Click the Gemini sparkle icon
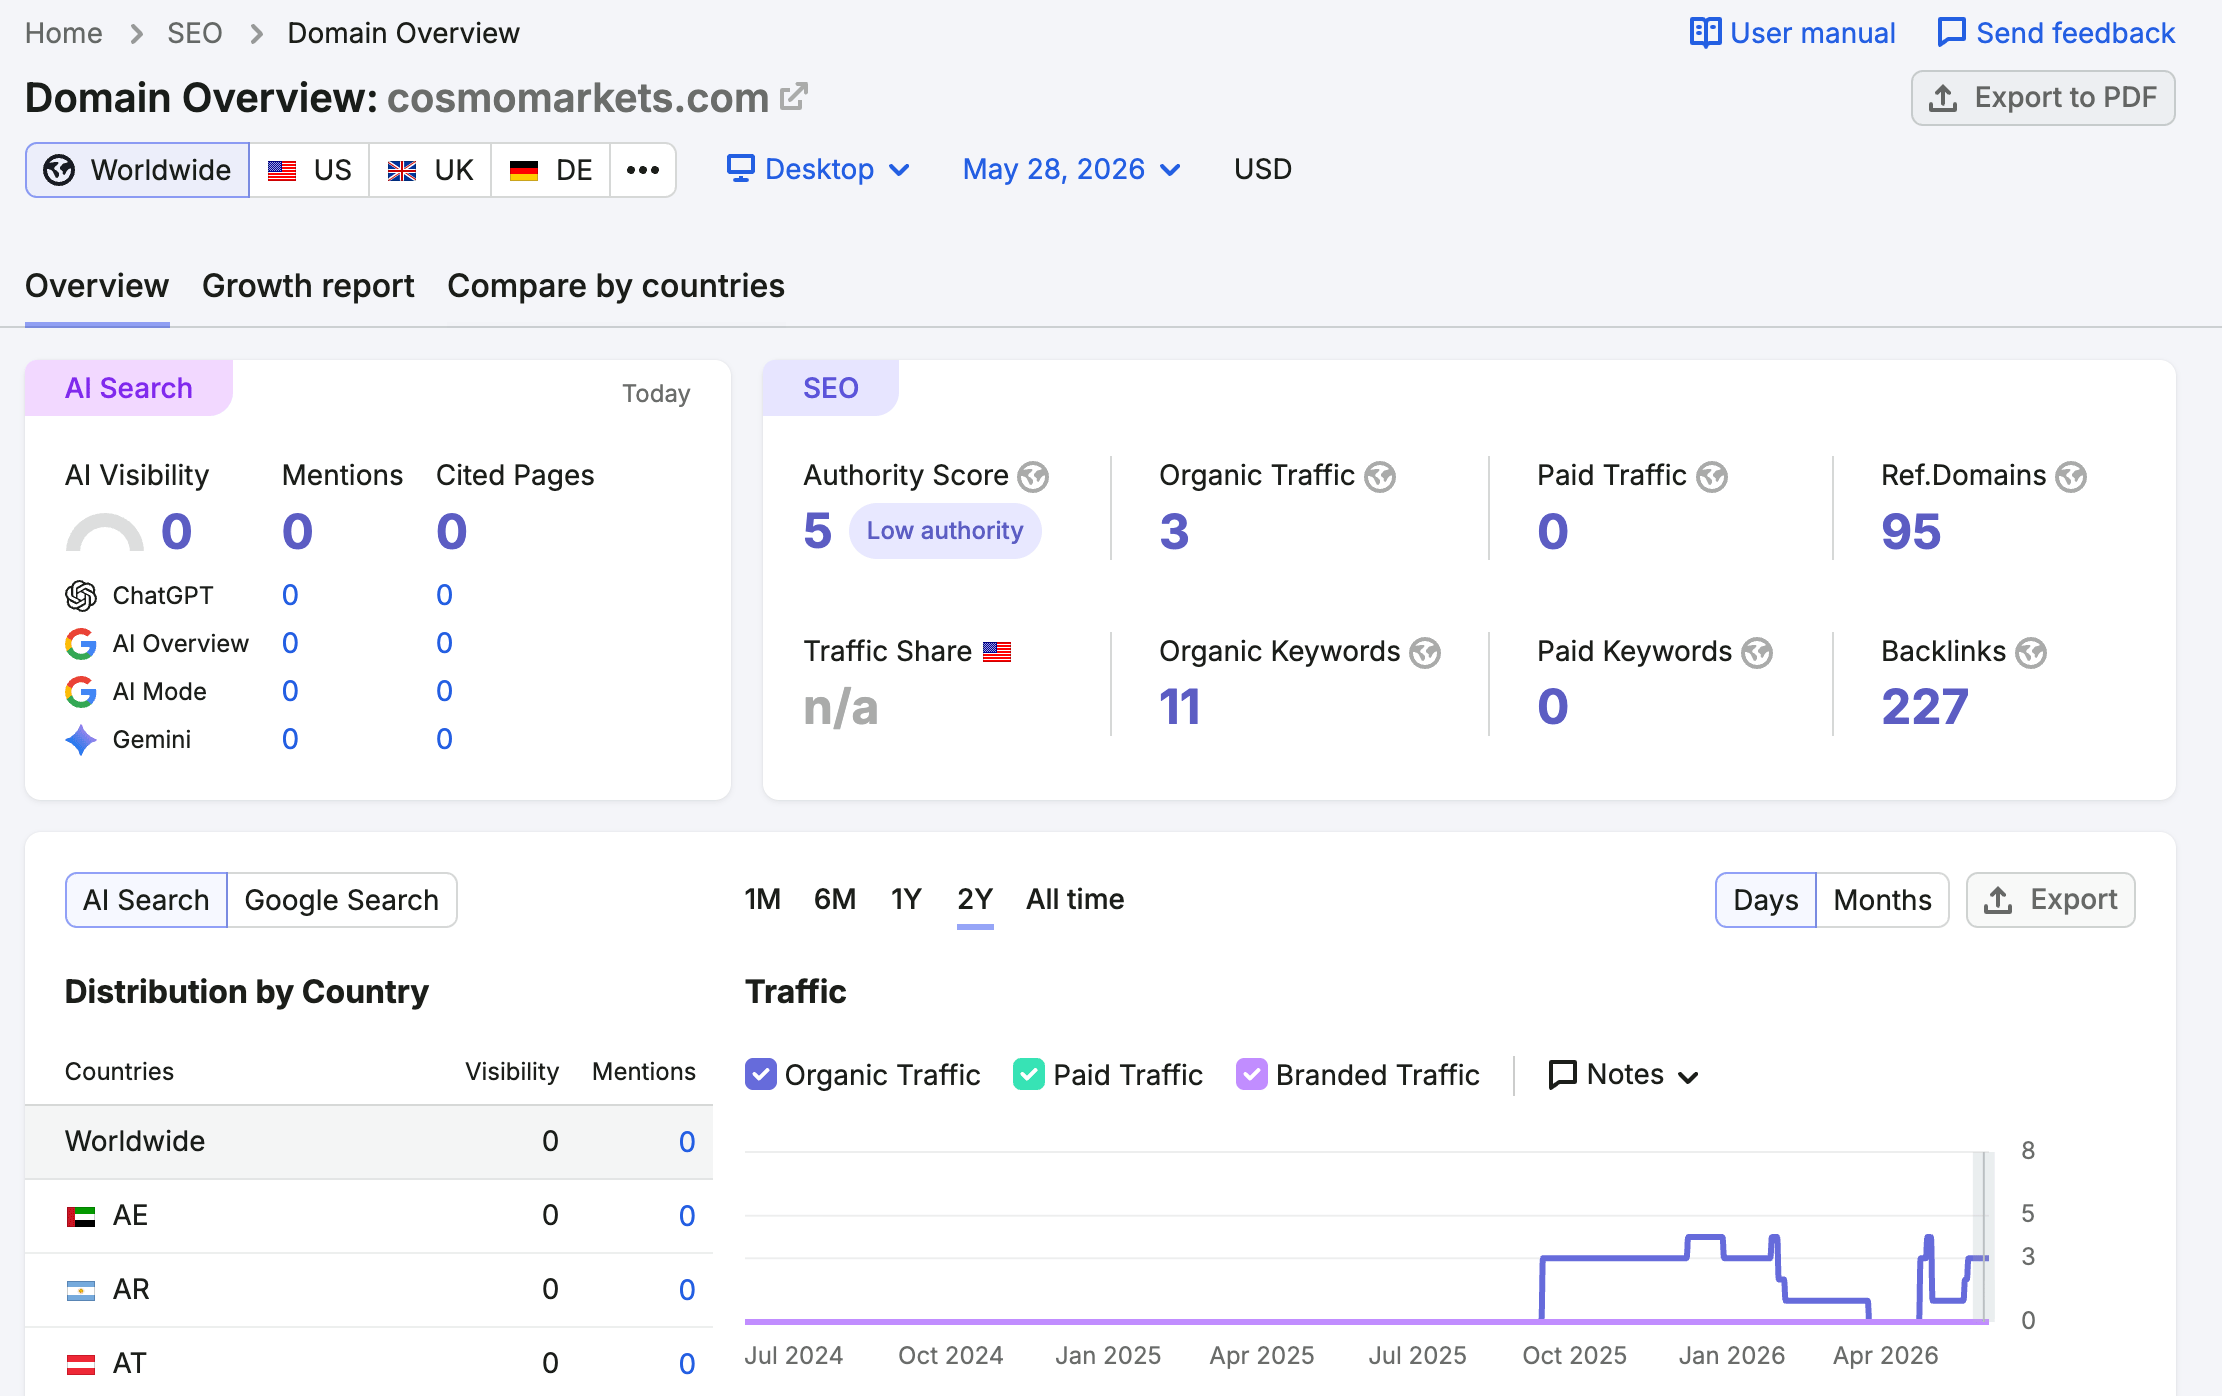 (81, 740)
